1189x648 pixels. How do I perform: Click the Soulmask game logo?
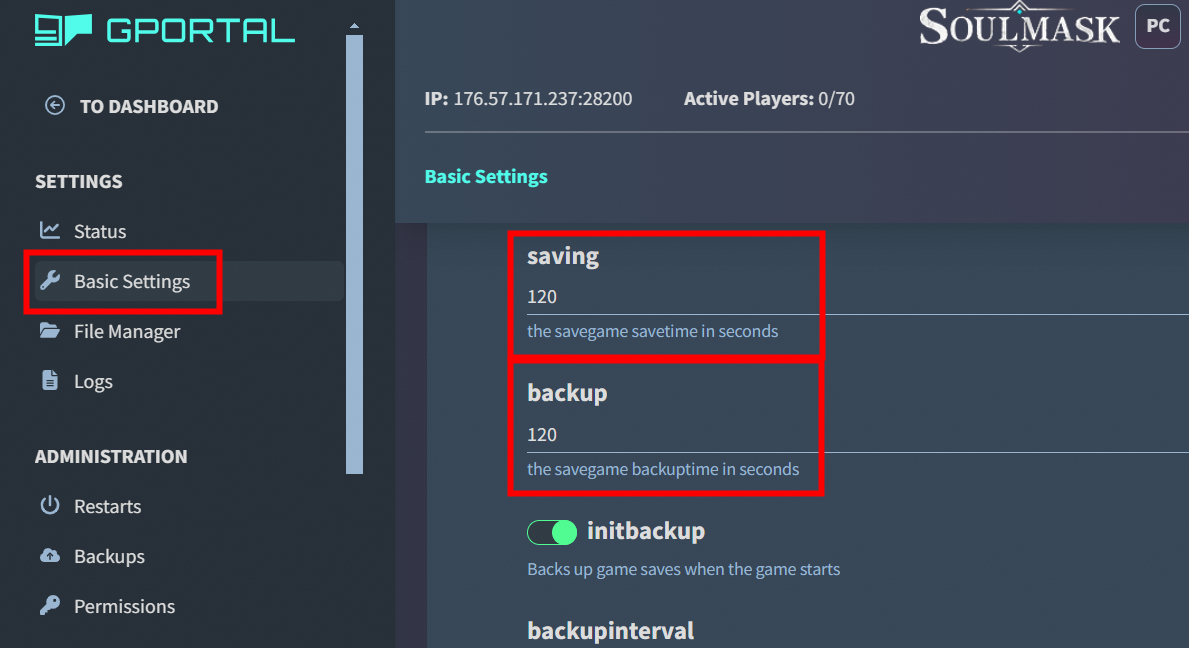coord(1019,27)
